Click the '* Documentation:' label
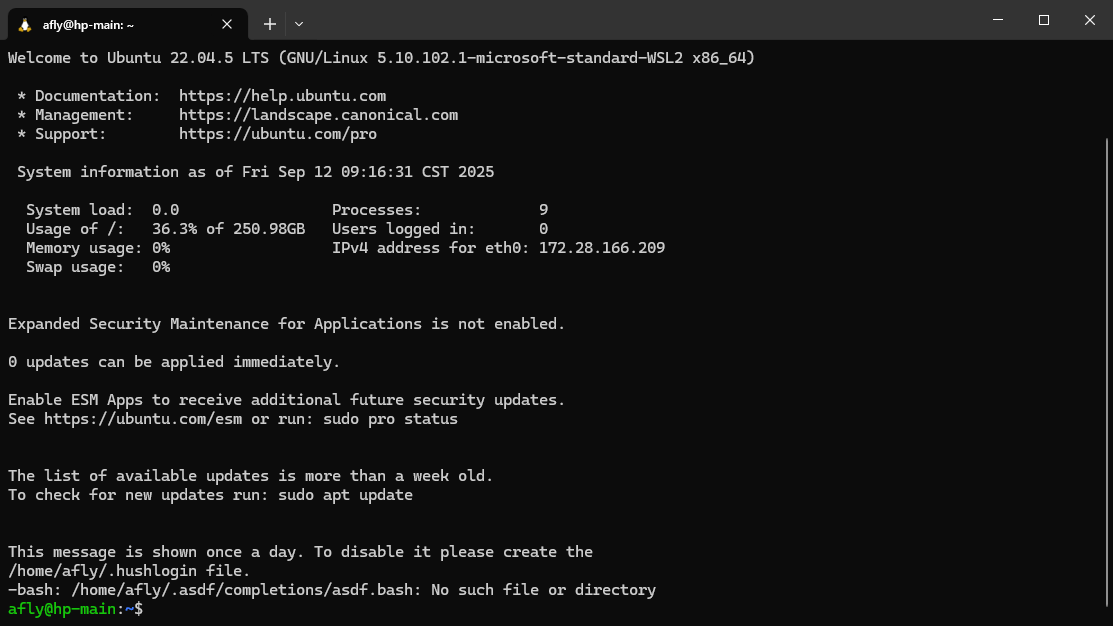The image size is (1113, 626). coord(89,96)
